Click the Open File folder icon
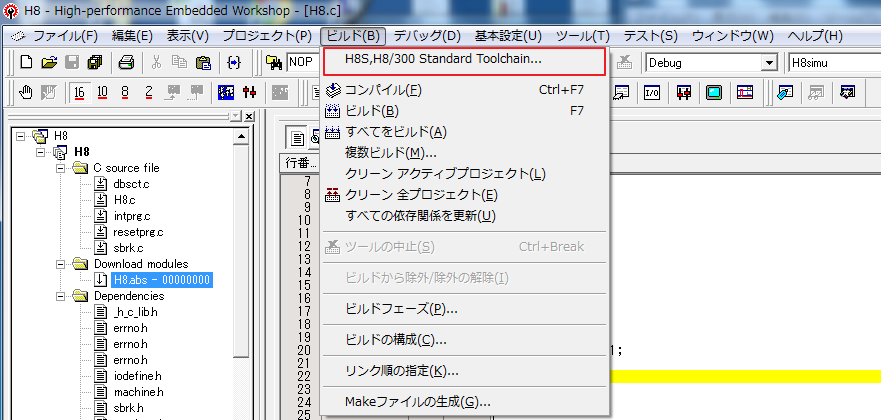The height and width of the screenshot is (420, 881). [x=49, y=62]
